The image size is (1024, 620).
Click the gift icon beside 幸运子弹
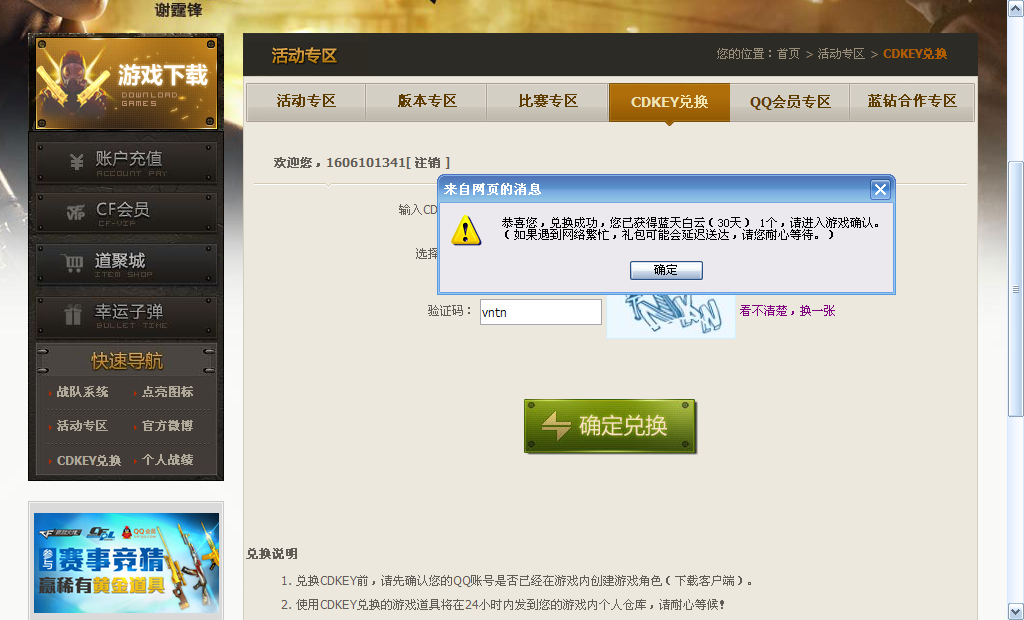pos(73,314)
